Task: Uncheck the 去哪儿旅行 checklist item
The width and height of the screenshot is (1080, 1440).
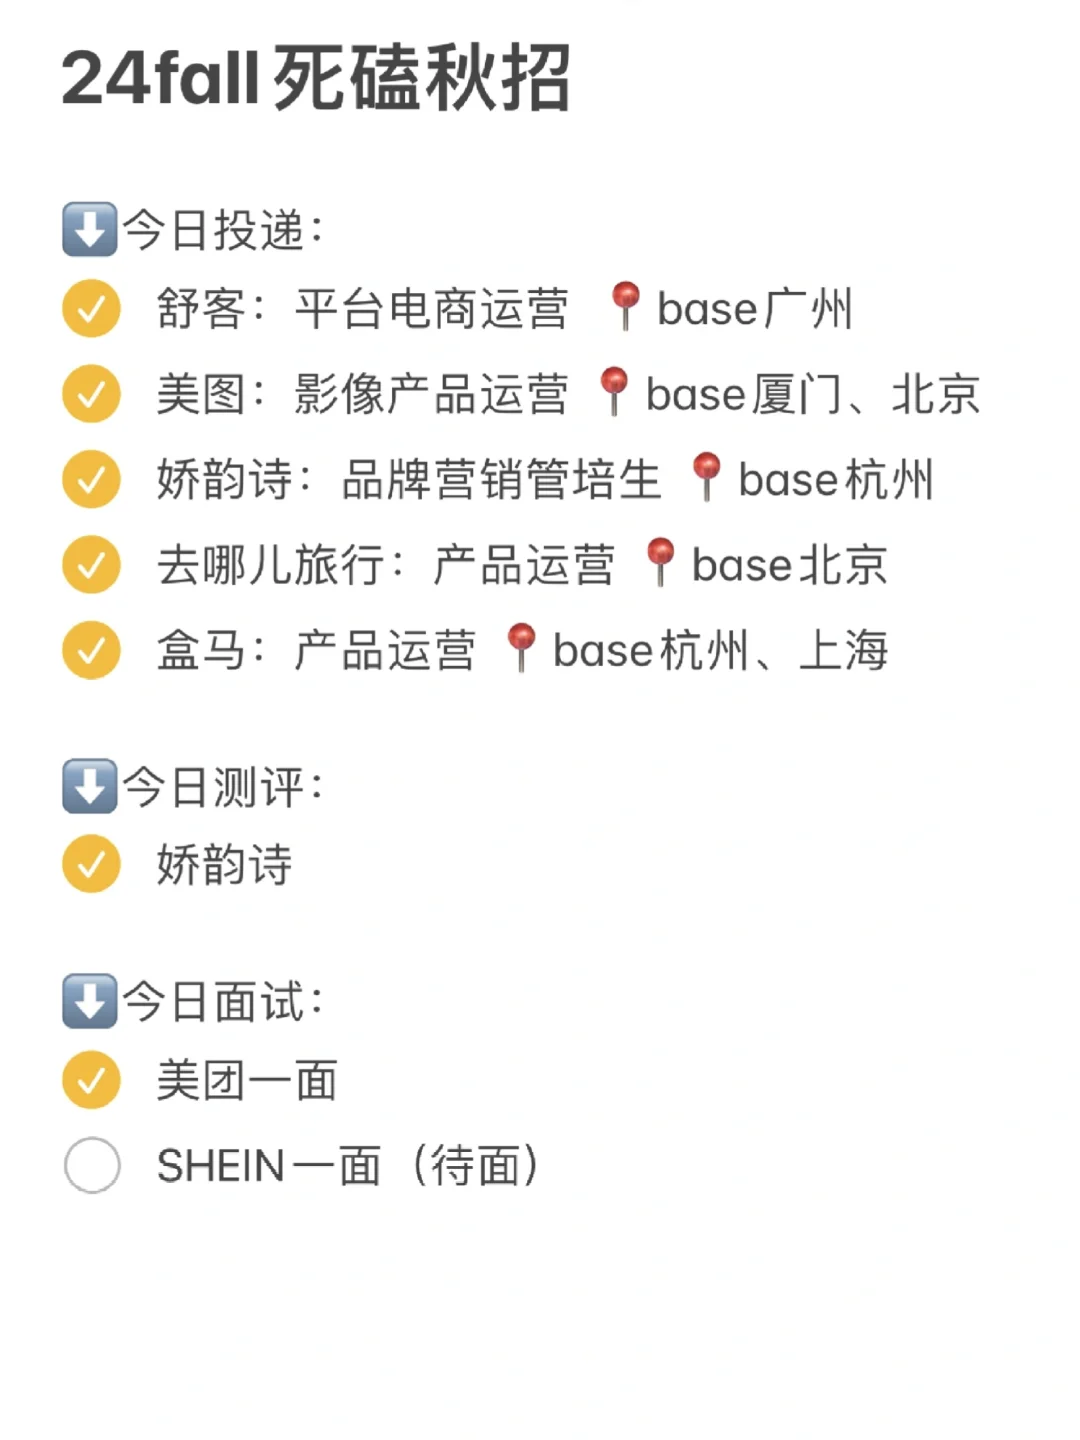Action: (92, 565)
